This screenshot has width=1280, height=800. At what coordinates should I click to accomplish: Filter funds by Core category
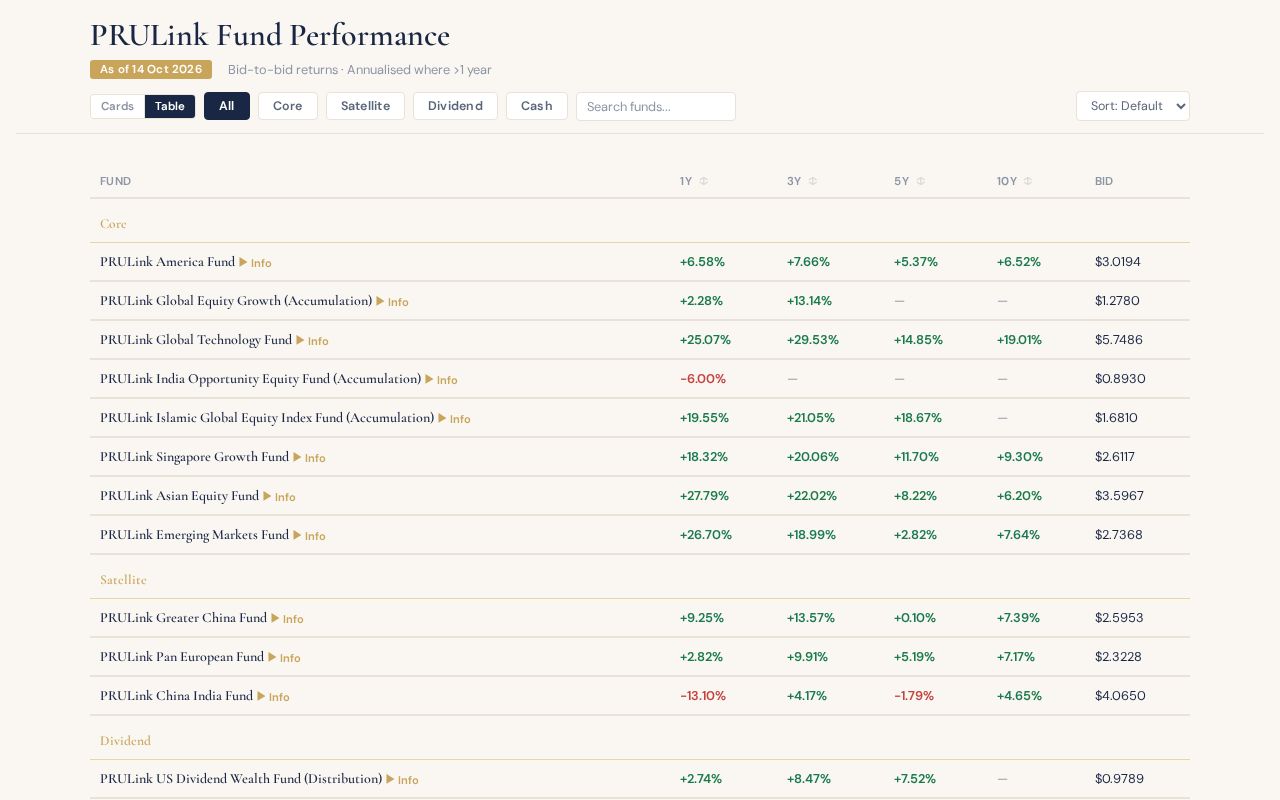(x=288, y=106)
